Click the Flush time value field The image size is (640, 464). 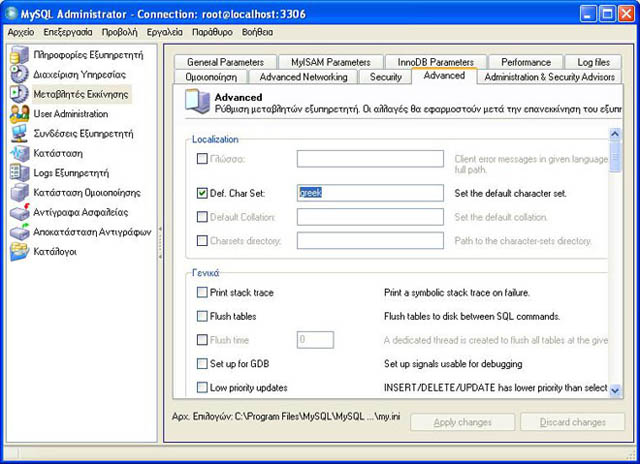click(x=315, y=340)
